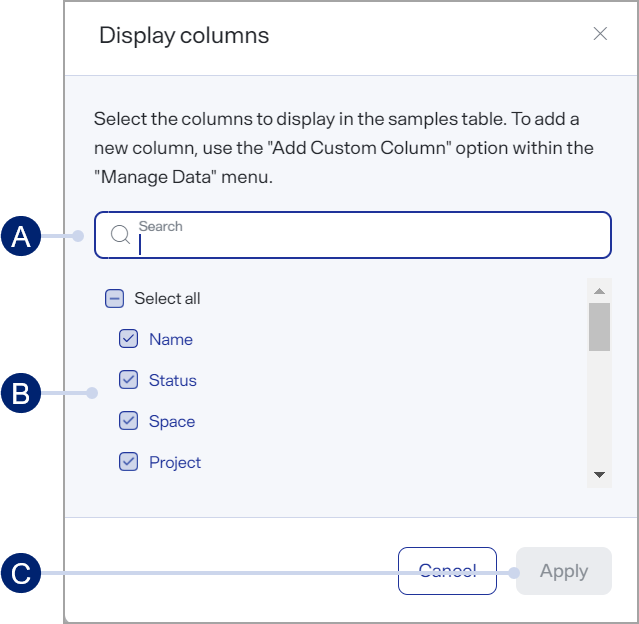Click the Apply button
639x624 pixels.
(564, 571)
